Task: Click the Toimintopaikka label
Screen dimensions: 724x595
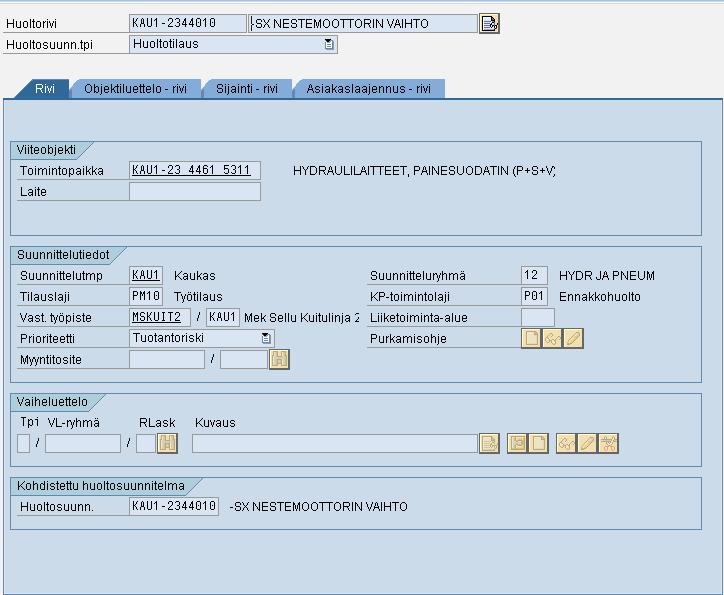Action: (62, 171)
